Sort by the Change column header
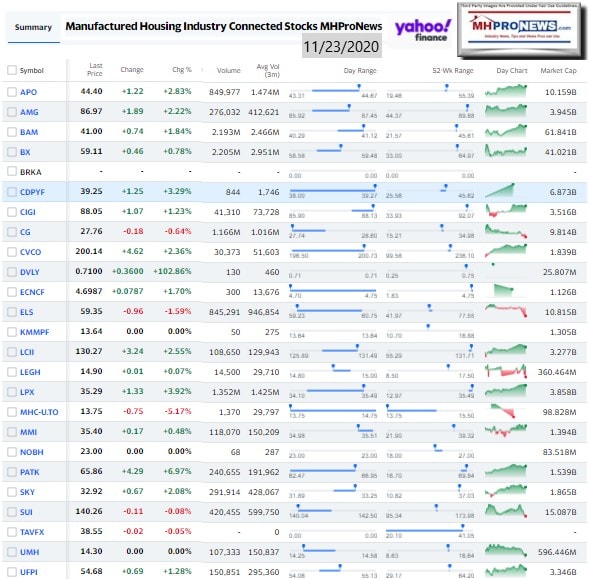This screenshot has width=589, height=579. [x=132, y=70]
